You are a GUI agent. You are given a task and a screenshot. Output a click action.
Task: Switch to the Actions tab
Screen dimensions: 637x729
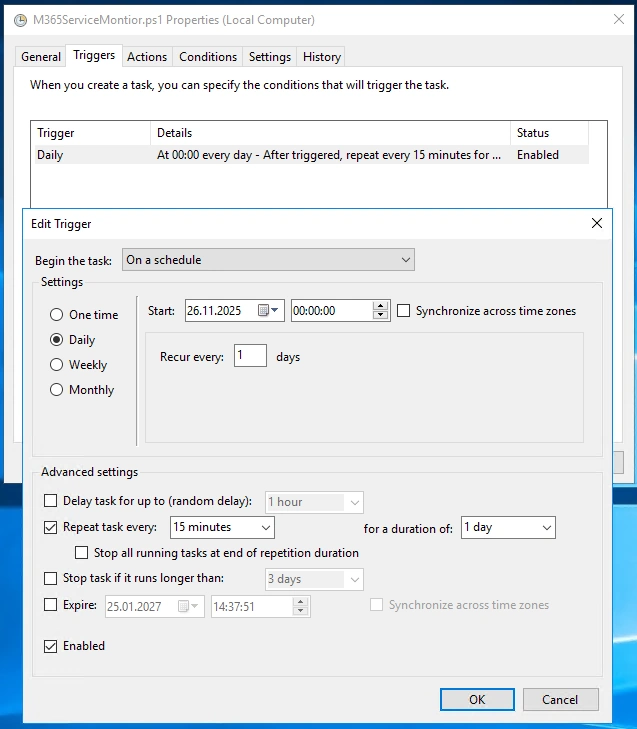pos(147,57)
